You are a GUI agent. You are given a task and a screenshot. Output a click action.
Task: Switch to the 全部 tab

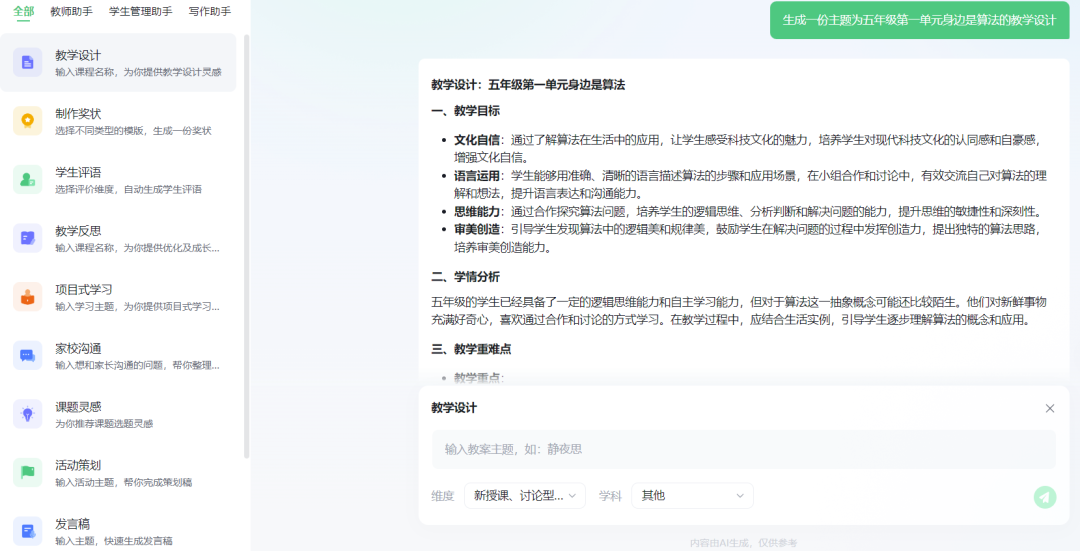click(23, 11)
